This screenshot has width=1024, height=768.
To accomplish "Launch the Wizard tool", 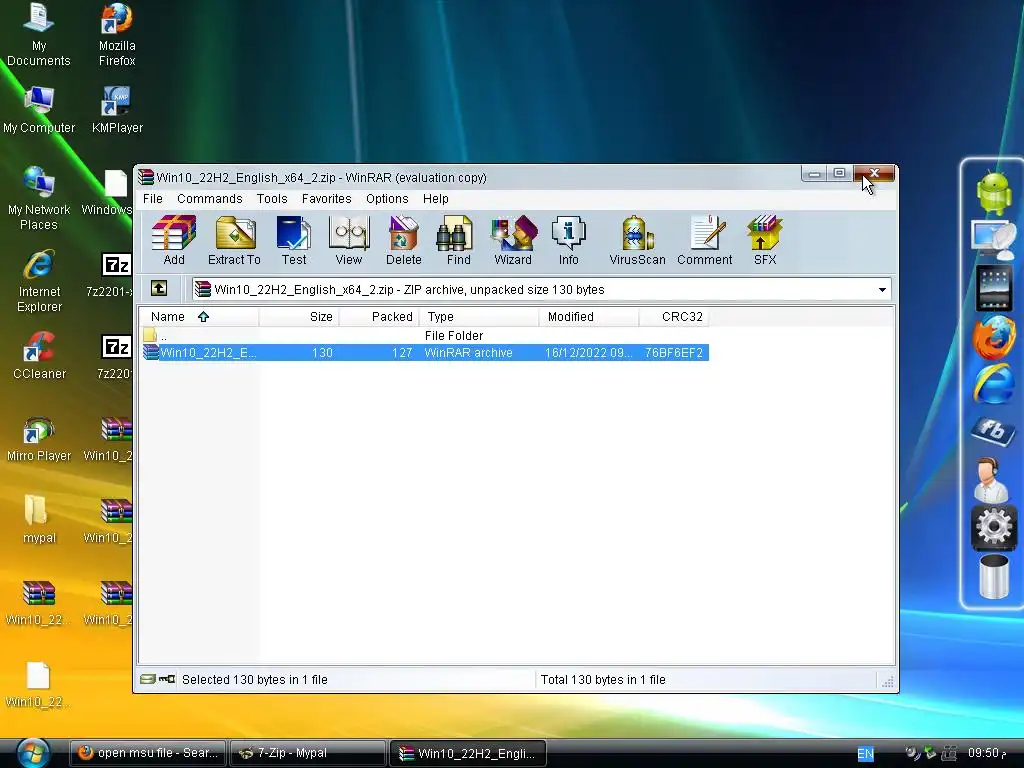I will coord(513,240).
